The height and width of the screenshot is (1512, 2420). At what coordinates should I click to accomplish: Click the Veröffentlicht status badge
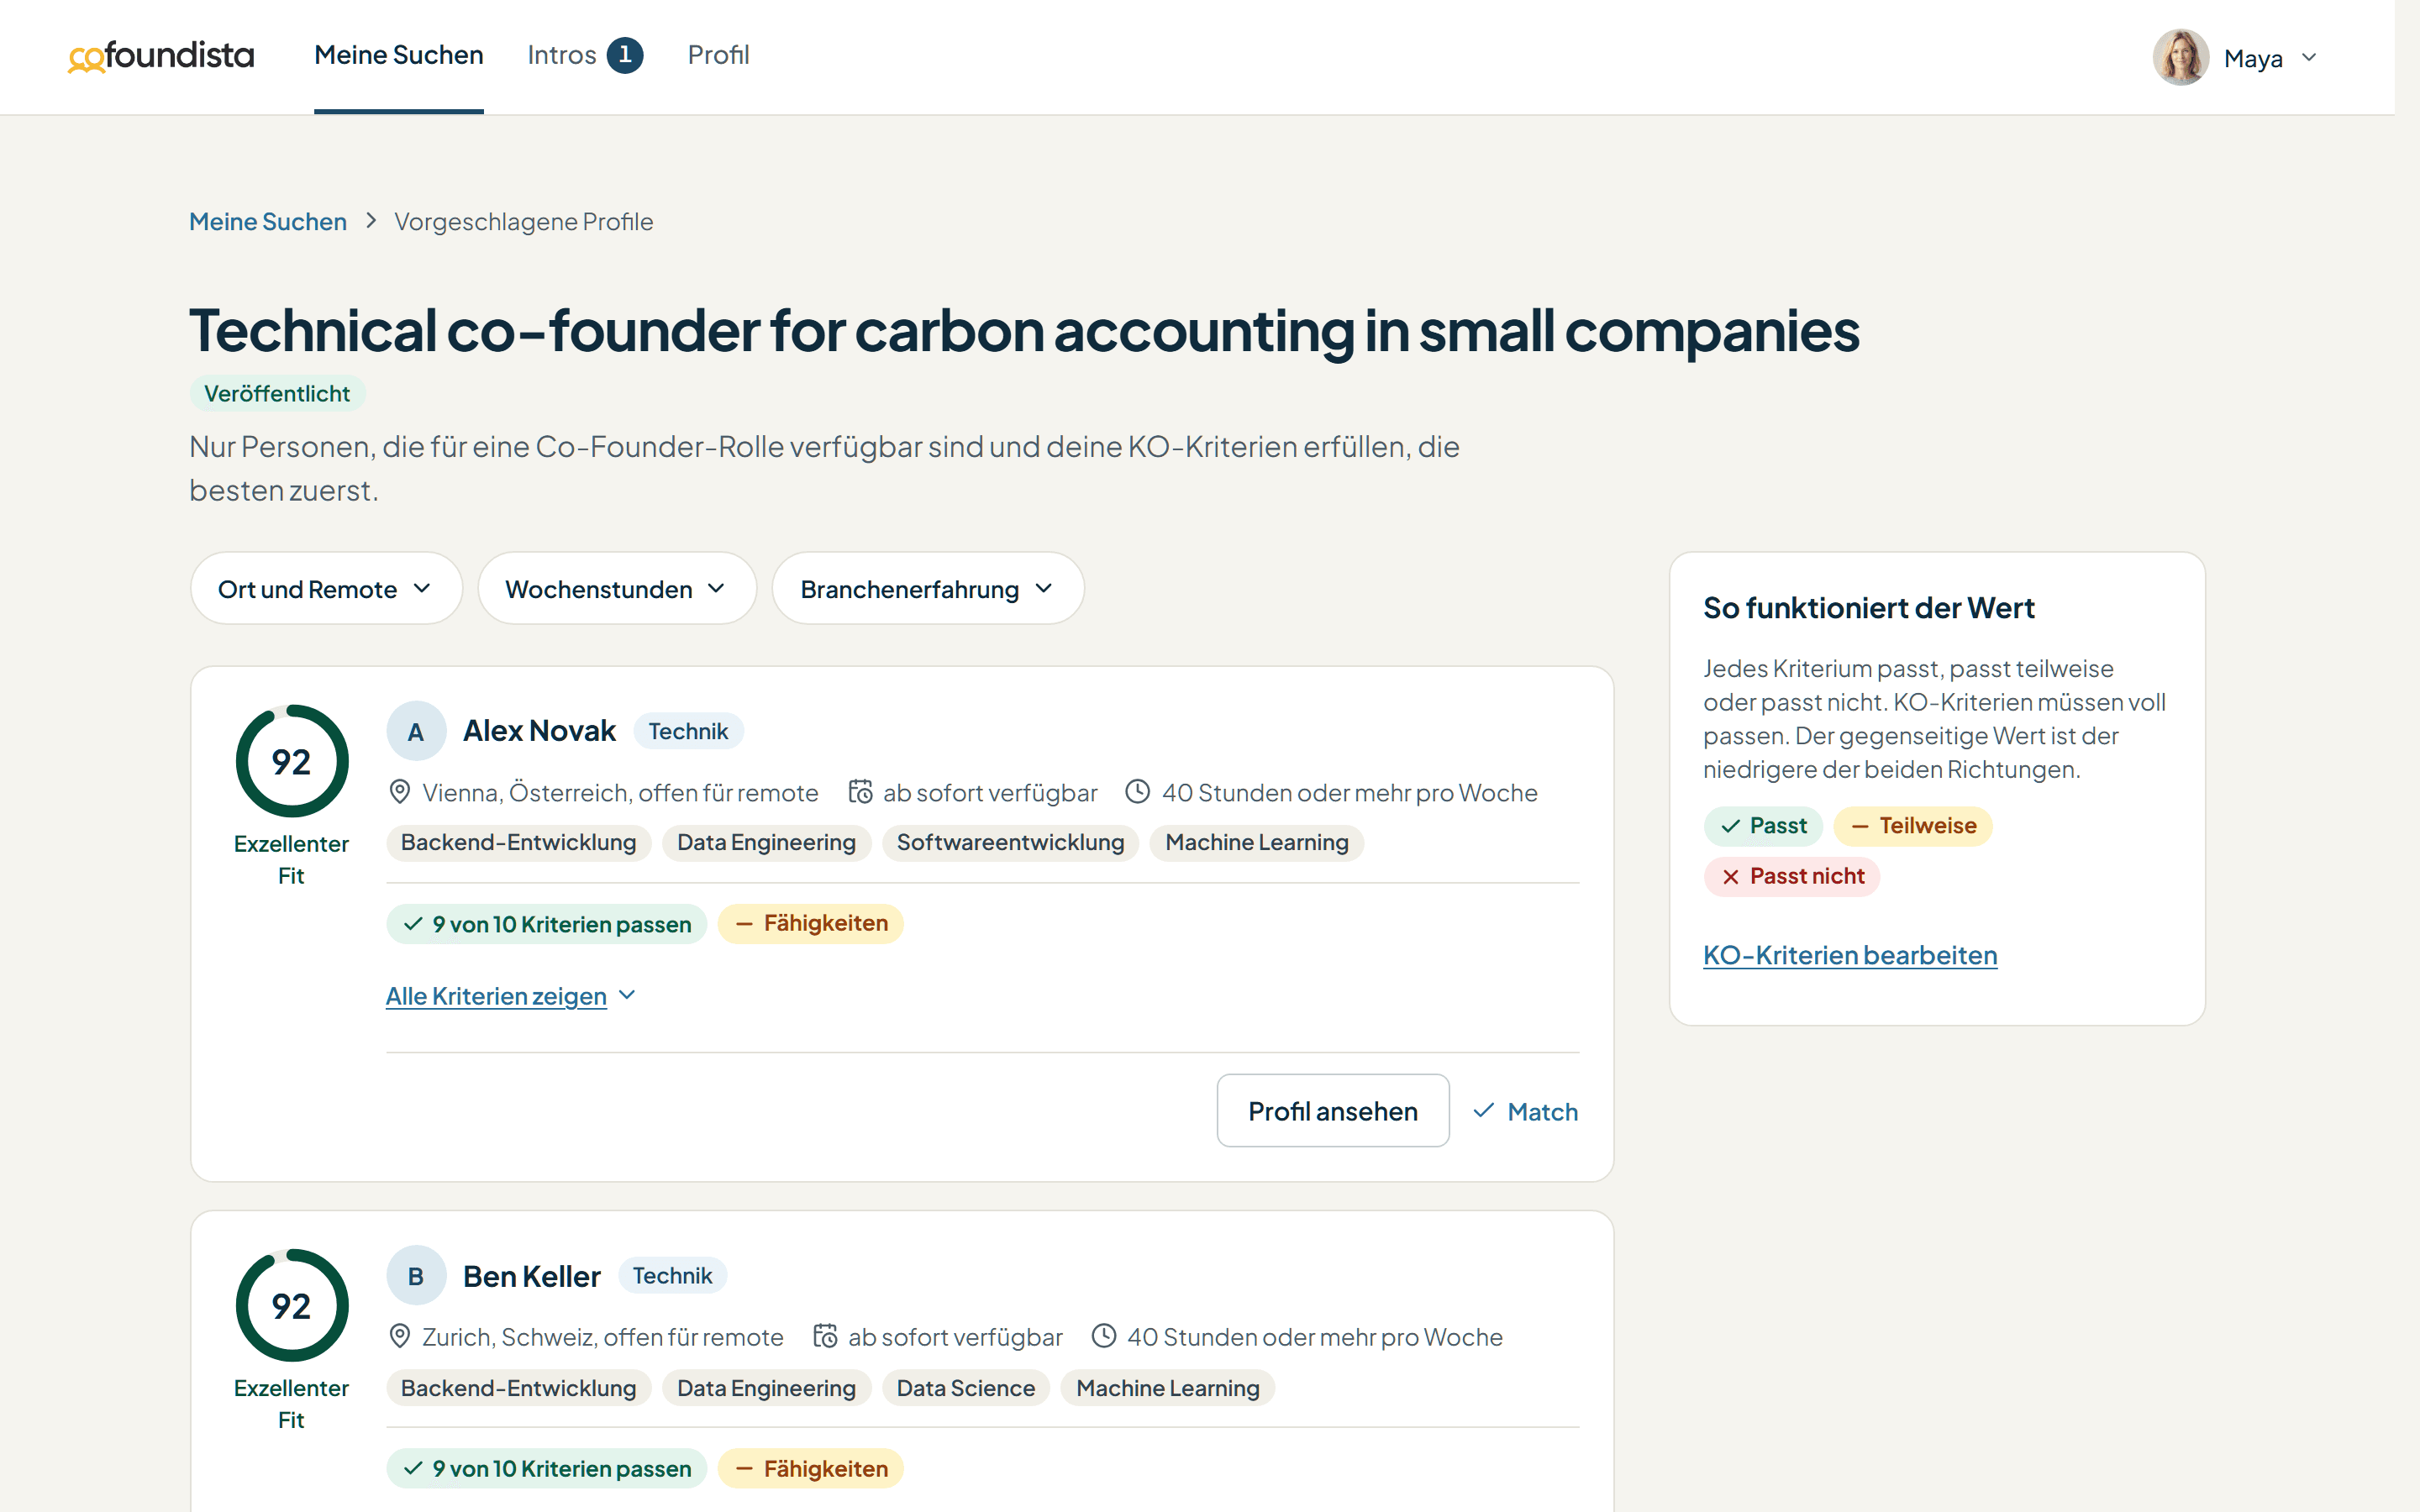277,393
